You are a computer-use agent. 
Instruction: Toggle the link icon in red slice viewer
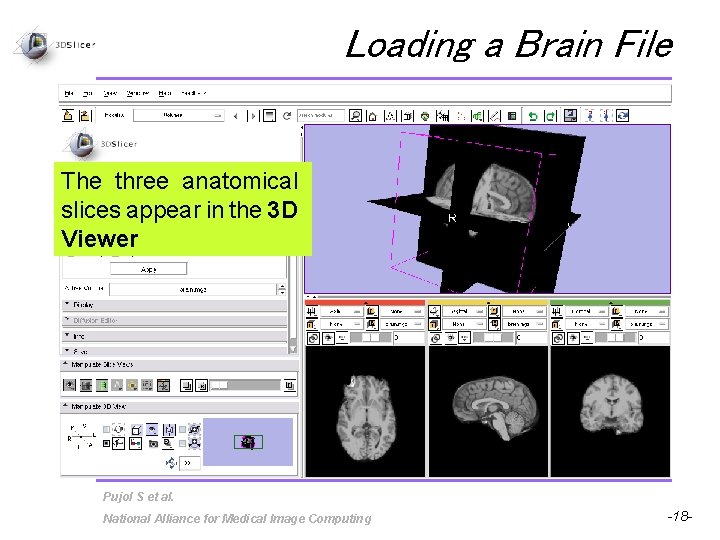click(313, 339)
